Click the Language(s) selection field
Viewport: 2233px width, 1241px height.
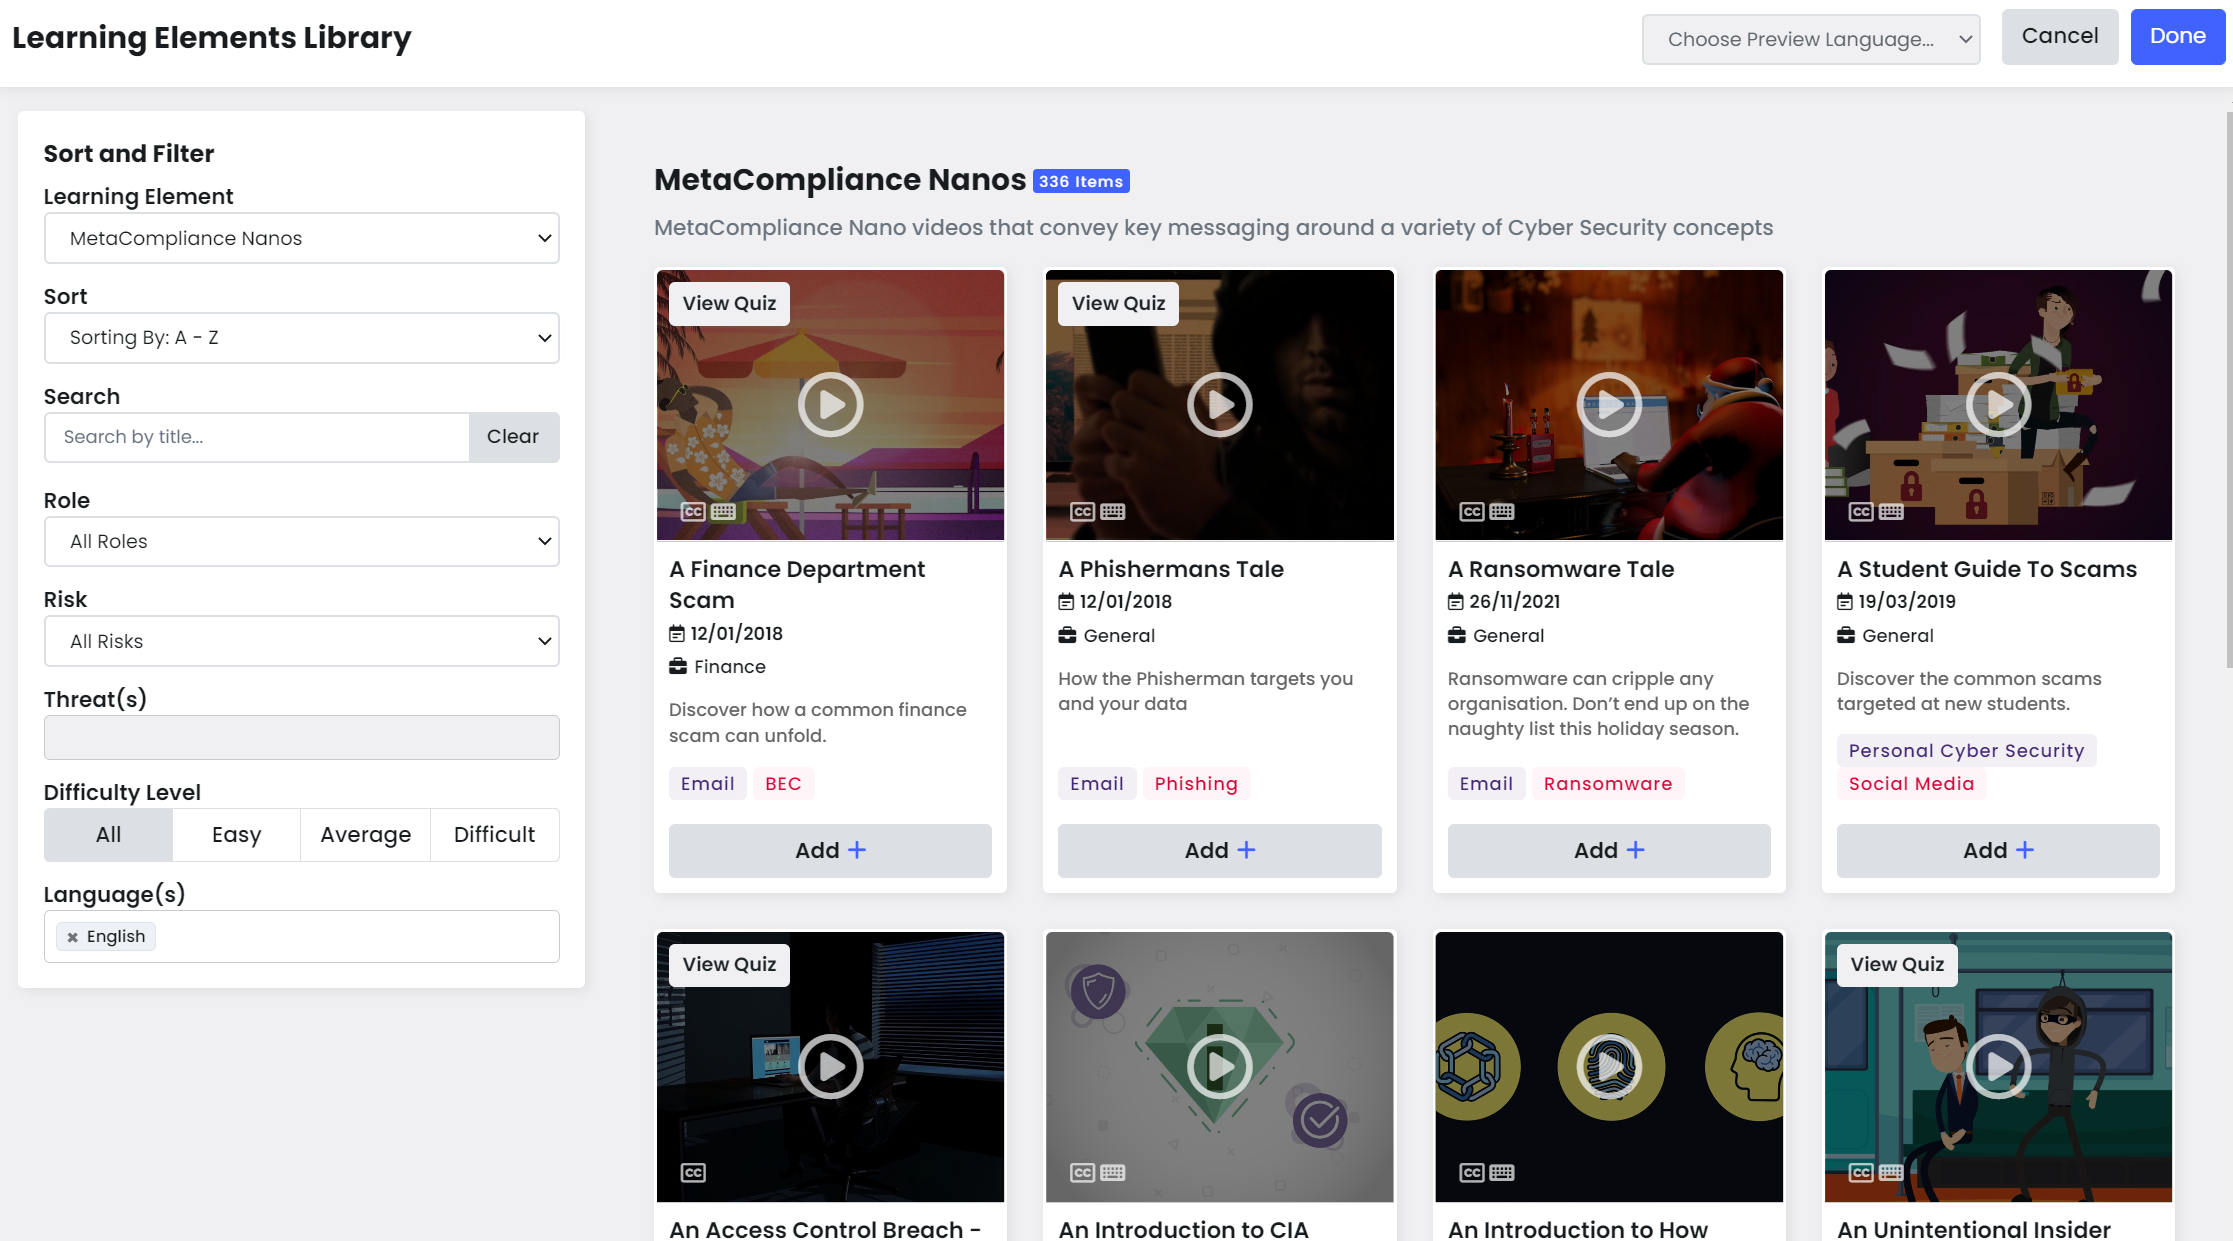point(302,937)
